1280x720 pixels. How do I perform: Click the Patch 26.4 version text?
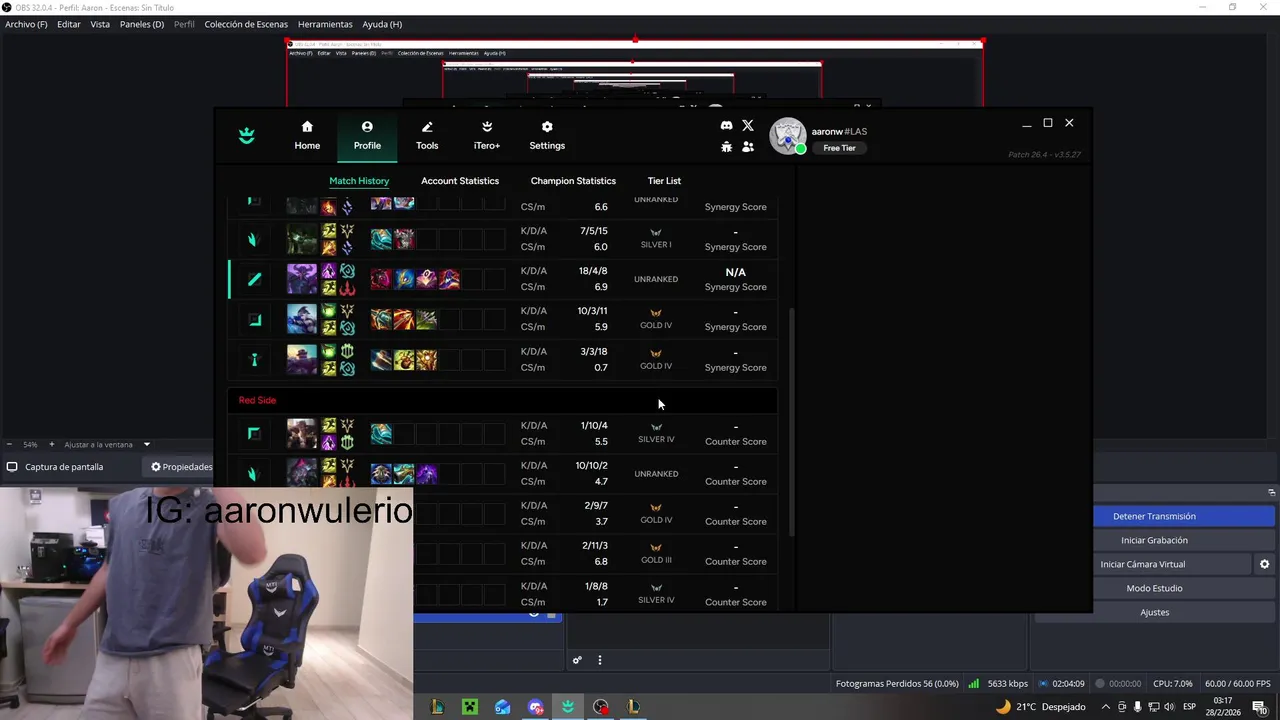click(1044, 155)
